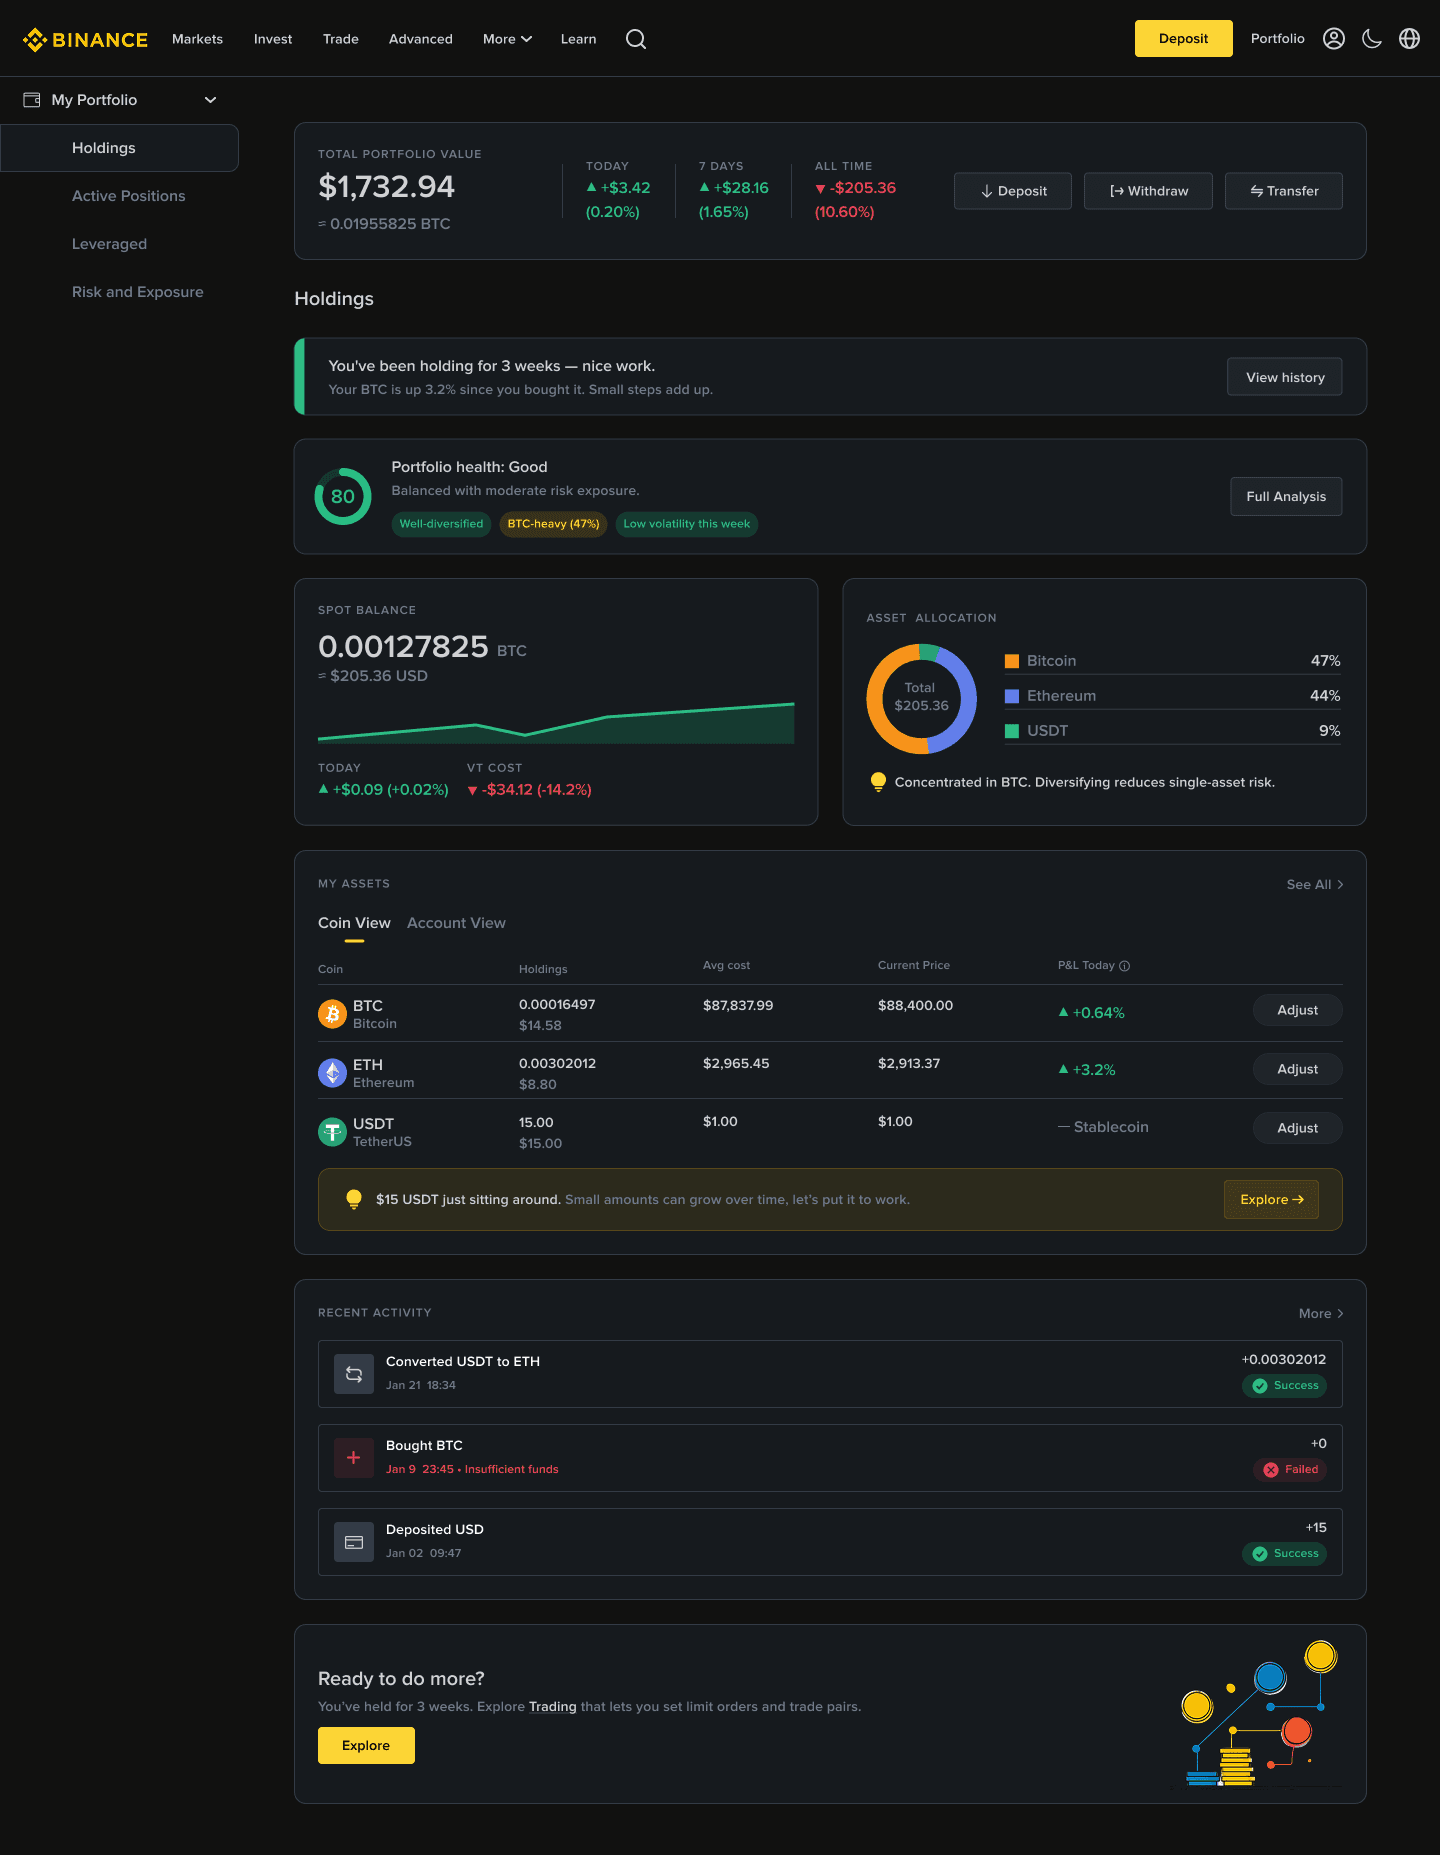Collapse the My Portfolio sidebar section
The height and width of the screenshot is (1855, 1440).
click(210, 100)
